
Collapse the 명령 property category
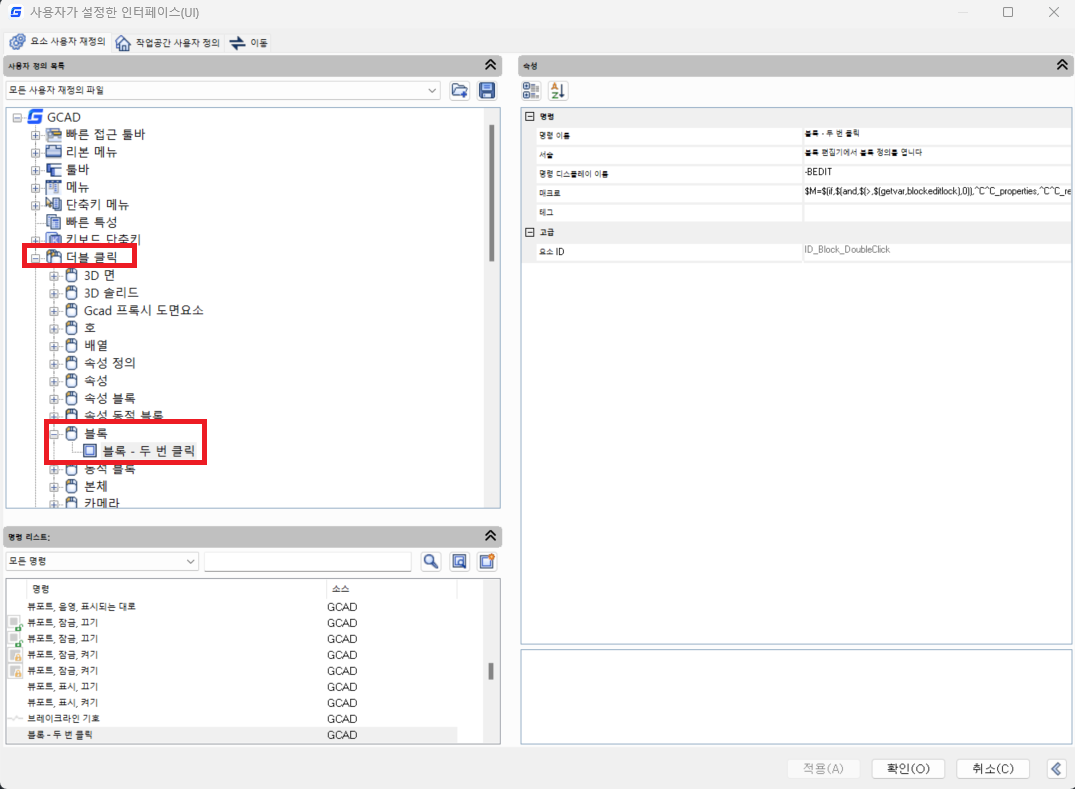[x=529, y=117]
